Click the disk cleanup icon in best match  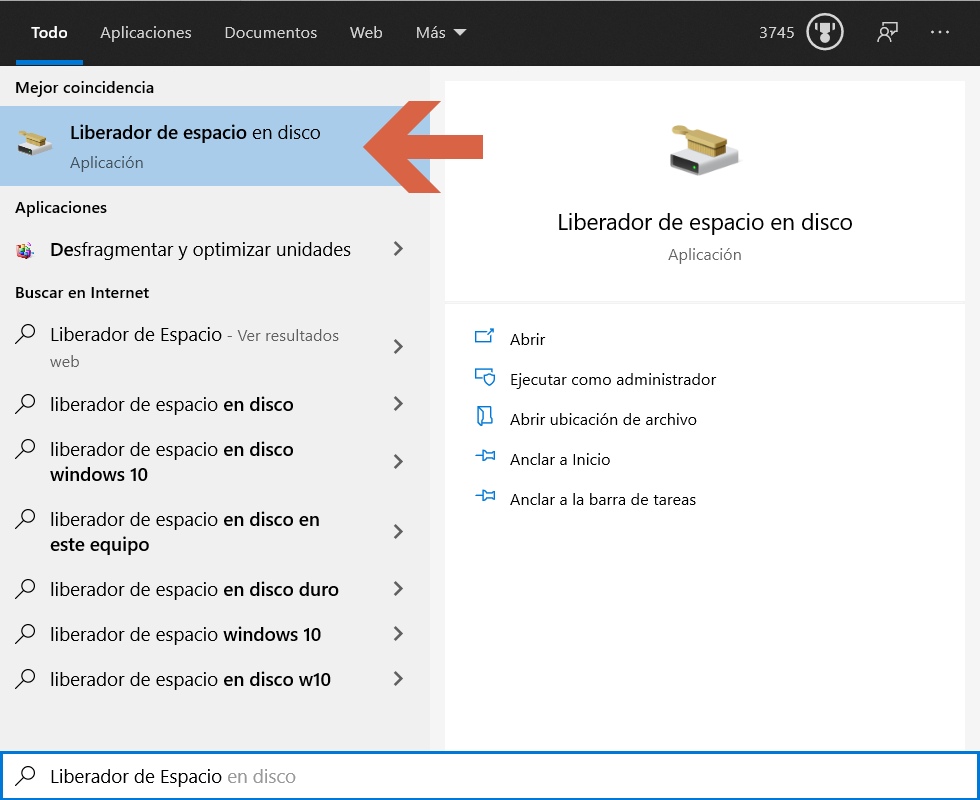34,143
